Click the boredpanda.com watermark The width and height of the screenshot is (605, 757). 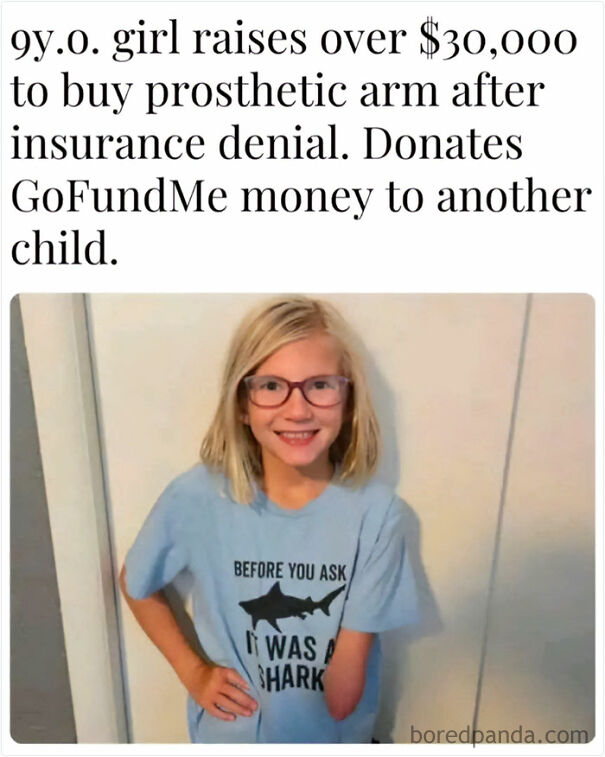pos(499,735)
